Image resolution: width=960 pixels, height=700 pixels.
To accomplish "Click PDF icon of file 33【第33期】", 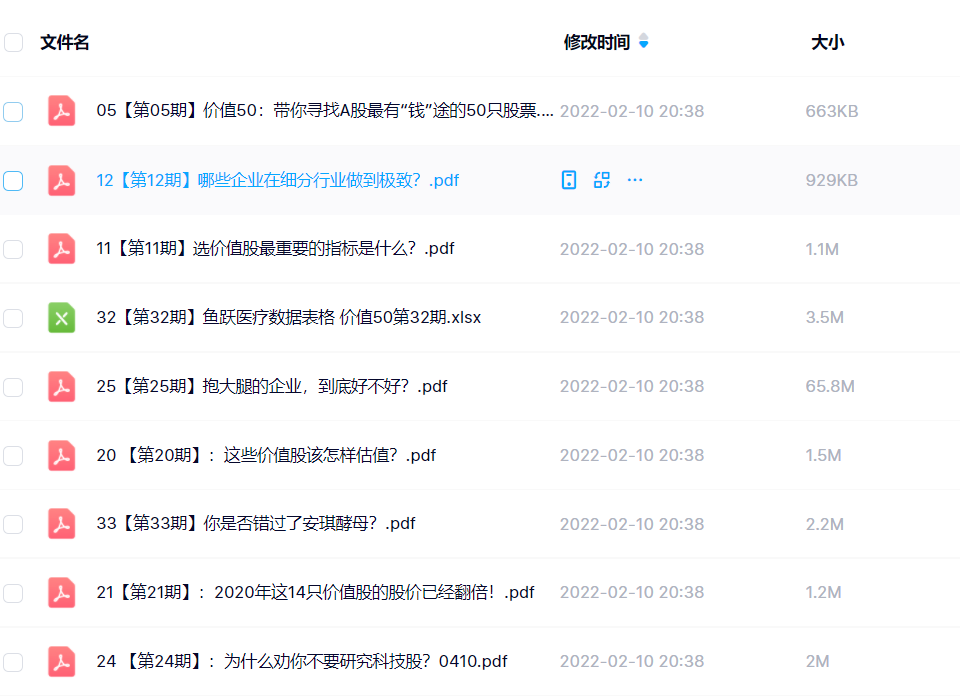I will tap(61, 524).
